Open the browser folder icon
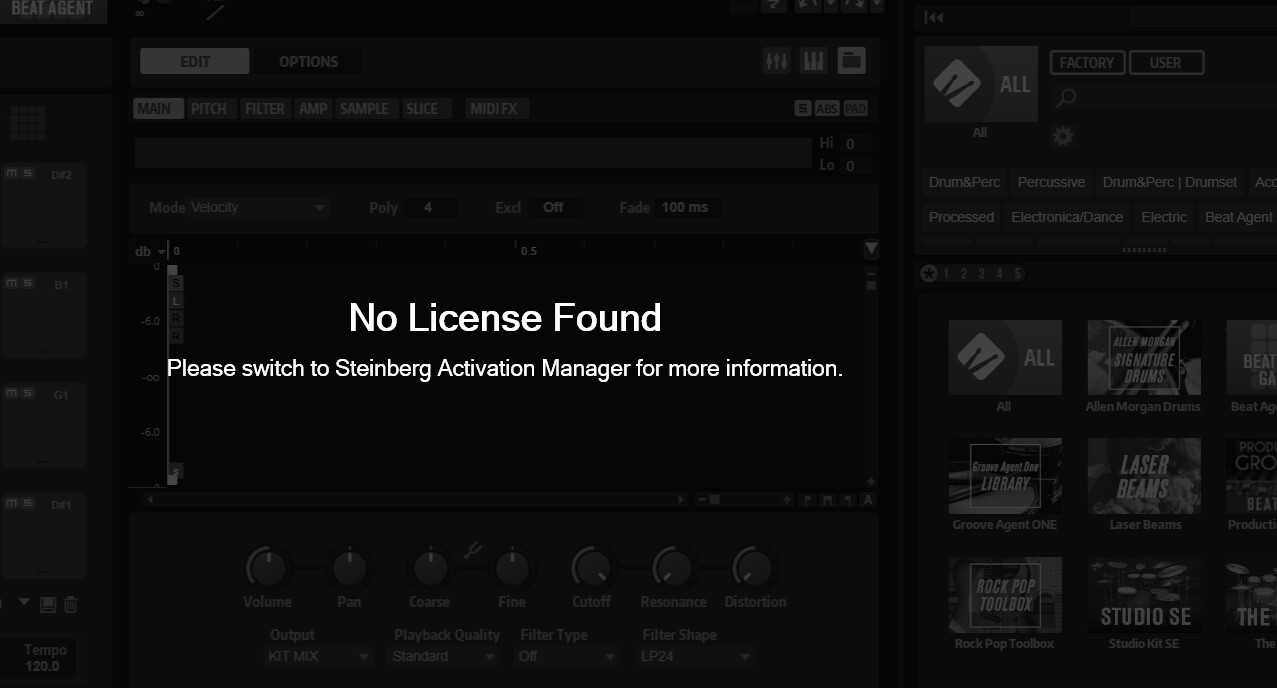This screenshot has width=1277, height=688. tap(851, 61)
